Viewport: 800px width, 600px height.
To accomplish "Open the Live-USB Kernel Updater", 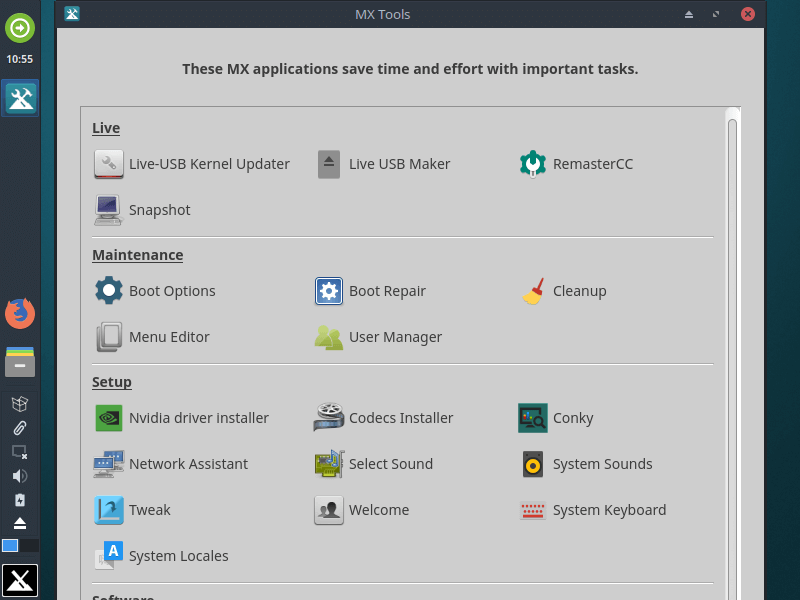I will 209,164.
